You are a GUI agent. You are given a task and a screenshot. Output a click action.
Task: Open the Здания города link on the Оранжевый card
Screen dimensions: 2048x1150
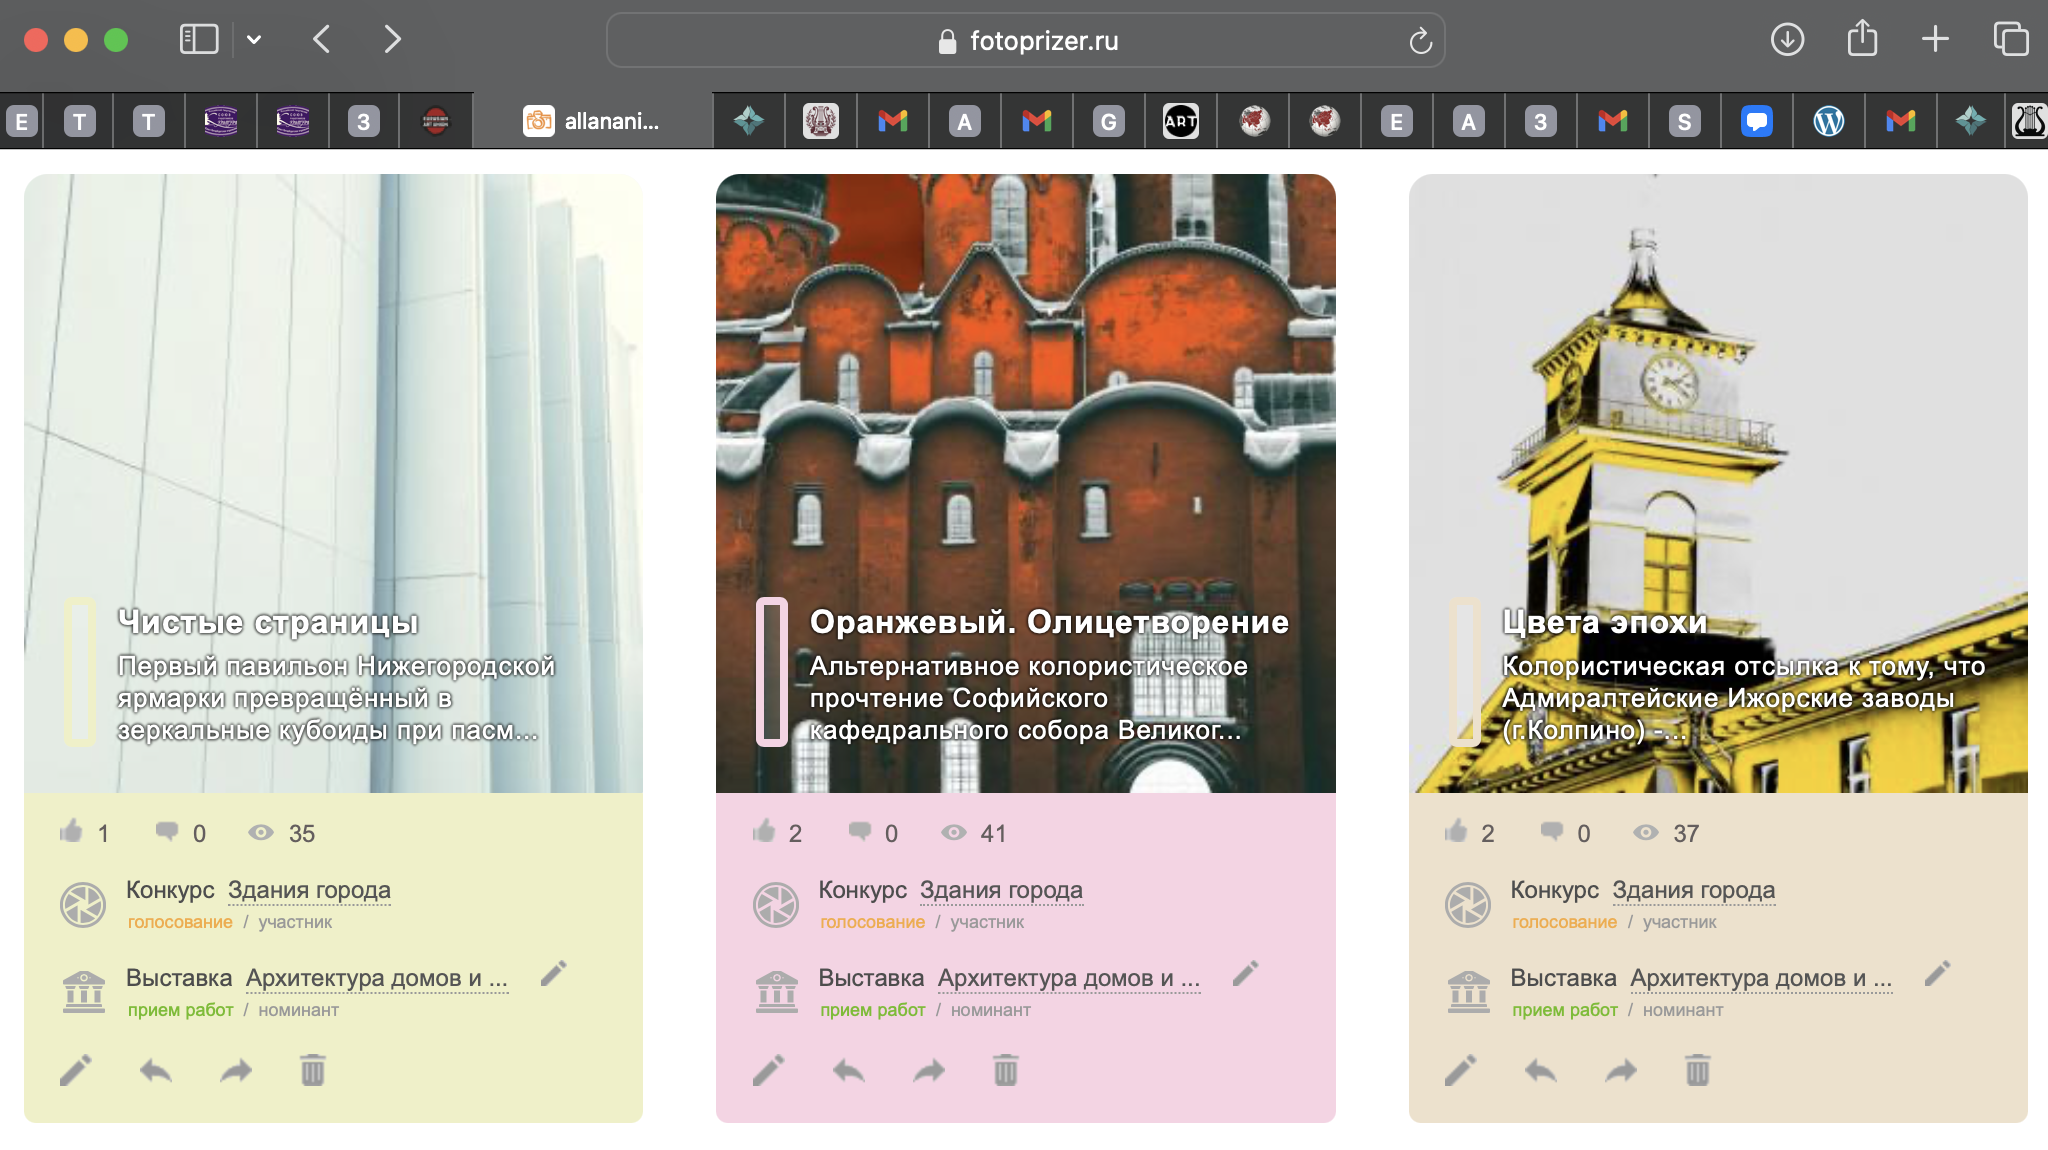[1001, 890]
